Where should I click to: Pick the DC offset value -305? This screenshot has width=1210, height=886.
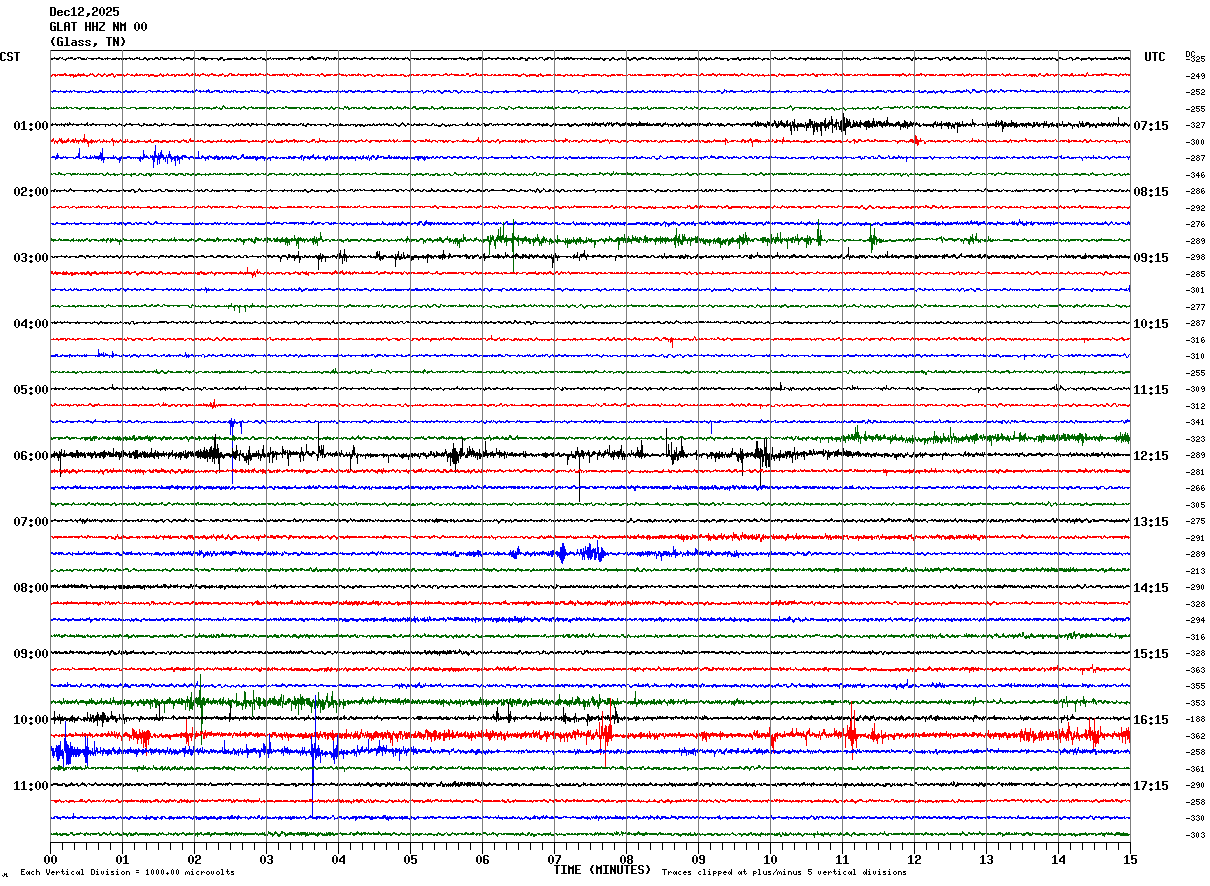(1195, 505)
